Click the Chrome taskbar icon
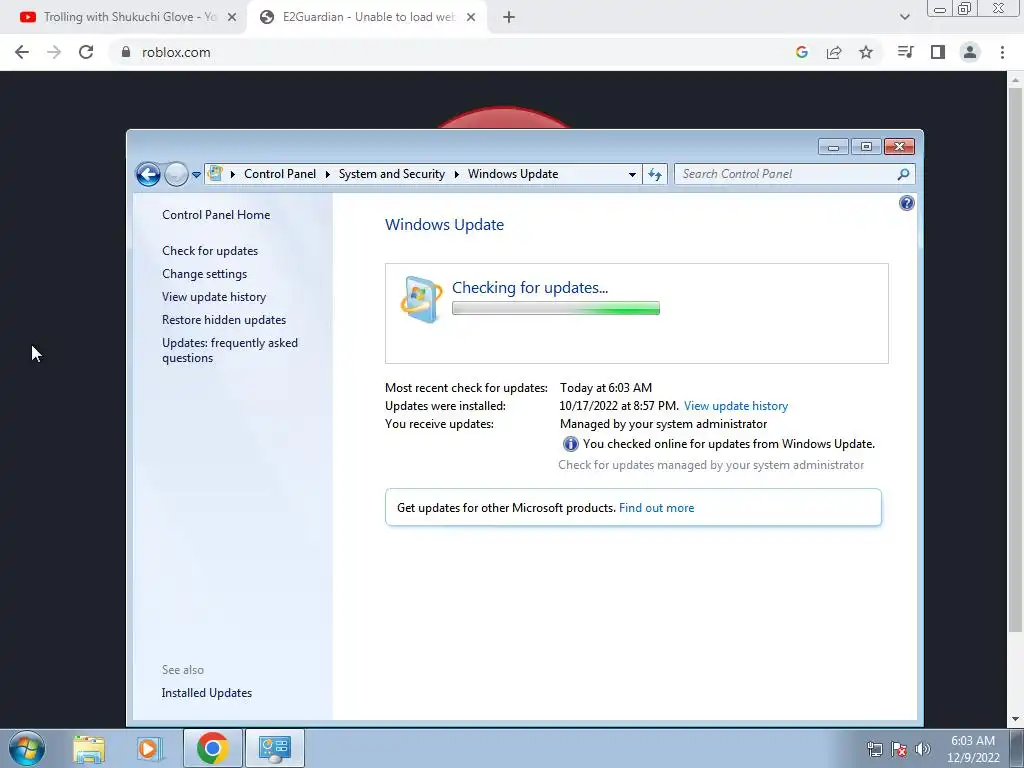This screenshot has height=768, width=1024. click(x=212, y=748)
